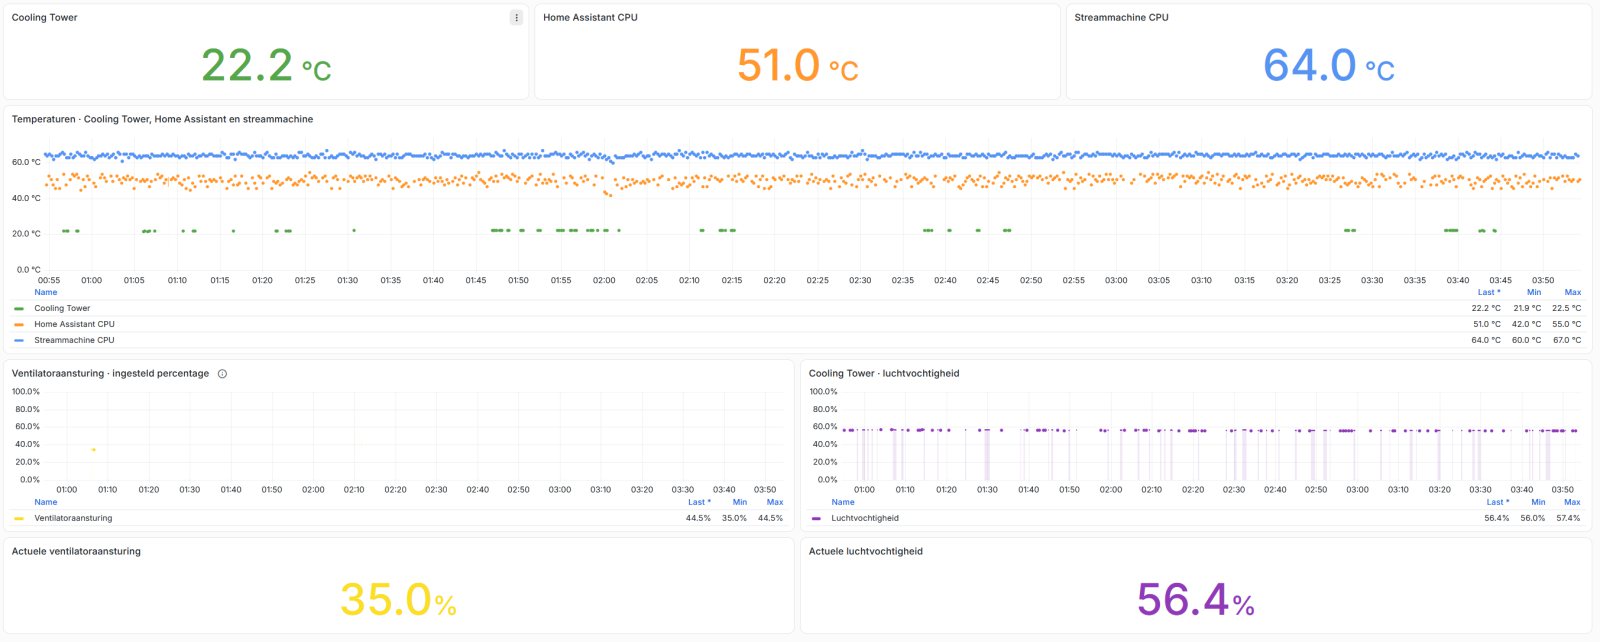Toggle Ventilatoraansturing series in its legend
1600x642 pixels.
(73, 519)
